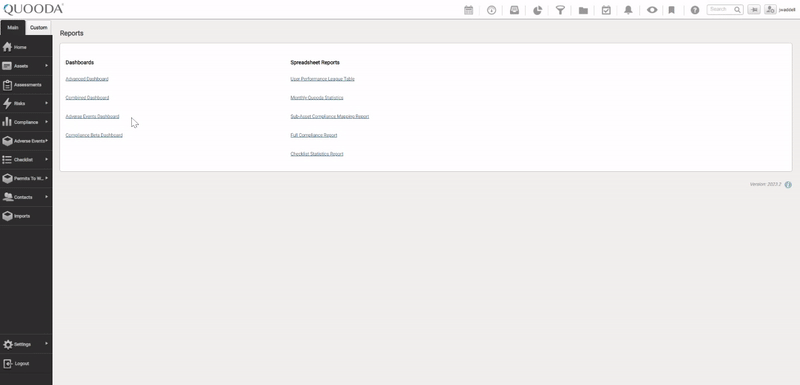This screenshot has height=385, width=800.
Task: Switch to the Main sidebar tab
Action: tap(13, 28)
